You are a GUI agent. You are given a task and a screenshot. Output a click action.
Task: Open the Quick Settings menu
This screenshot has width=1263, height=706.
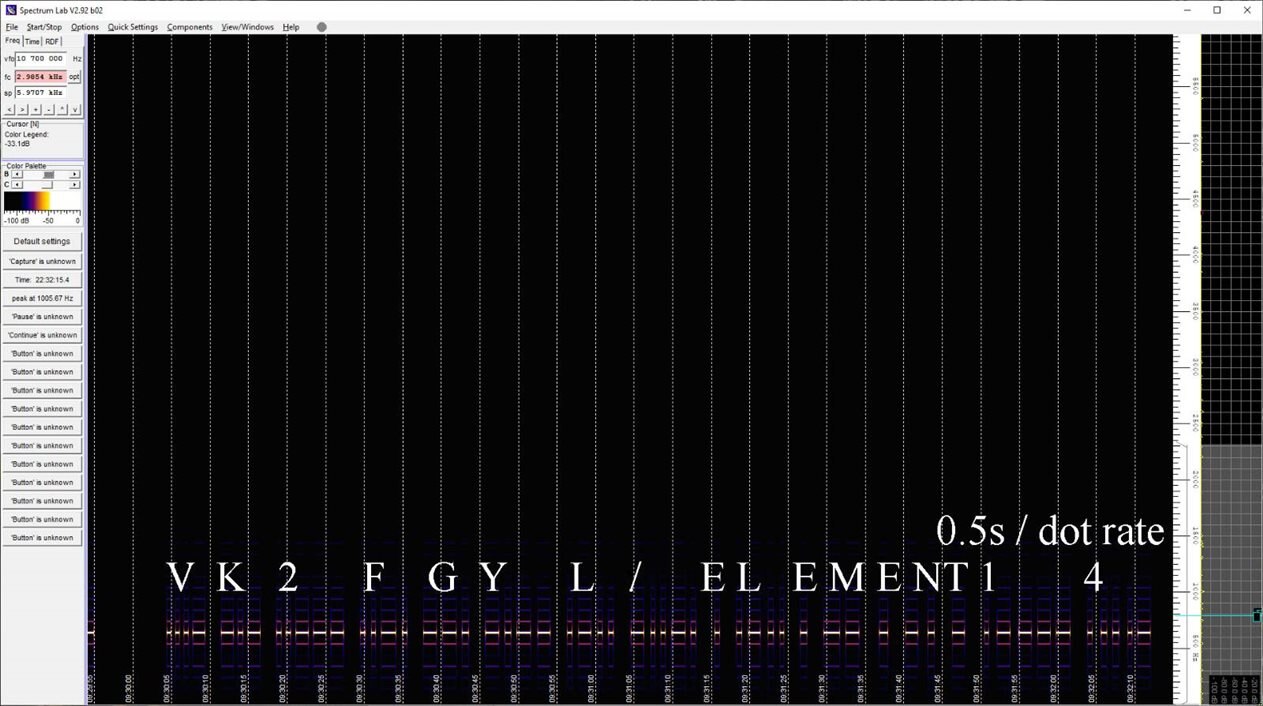tap(133, 27)
